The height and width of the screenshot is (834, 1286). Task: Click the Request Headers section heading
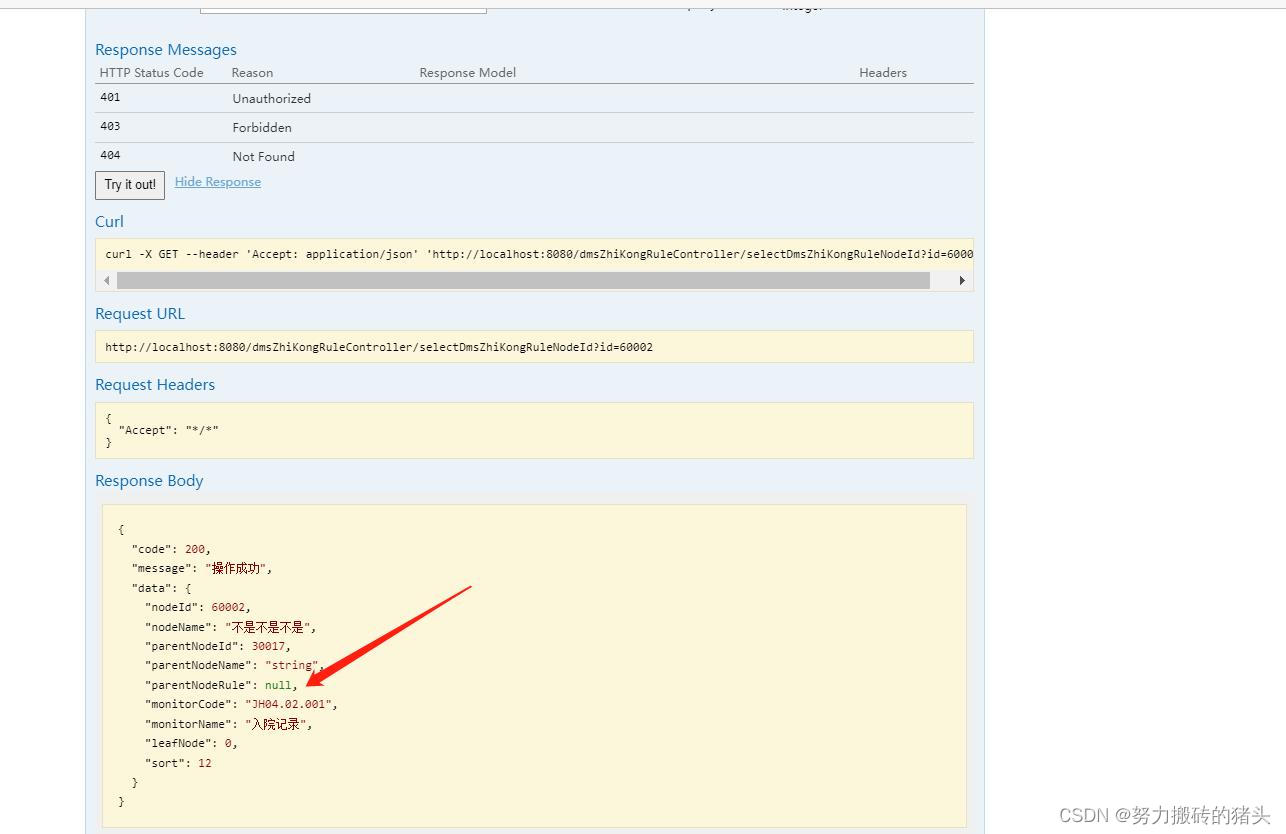pyautogui.click(x=155, y=385)
